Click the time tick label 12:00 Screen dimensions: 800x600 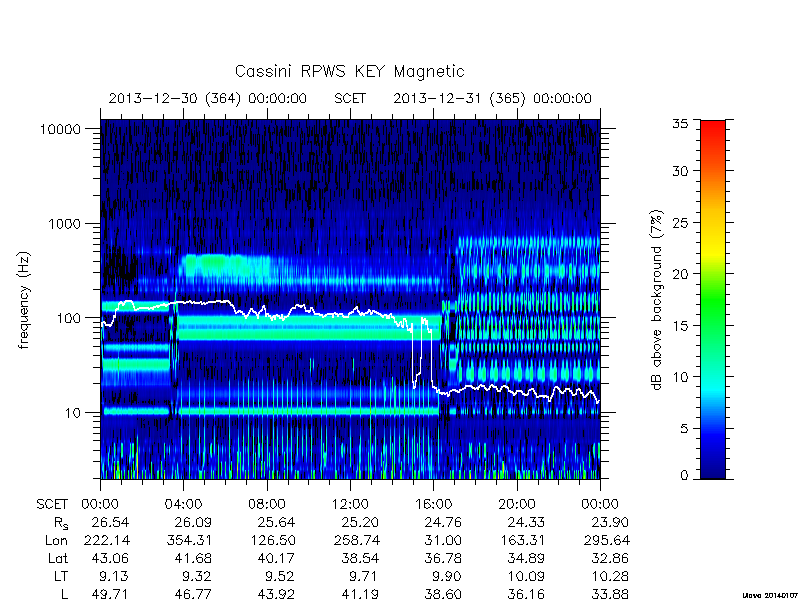point(350,505)
